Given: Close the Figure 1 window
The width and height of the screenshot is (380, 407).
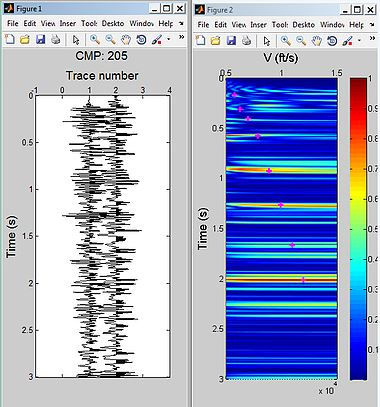Looking at the screenshot, I should click(180, 9).
